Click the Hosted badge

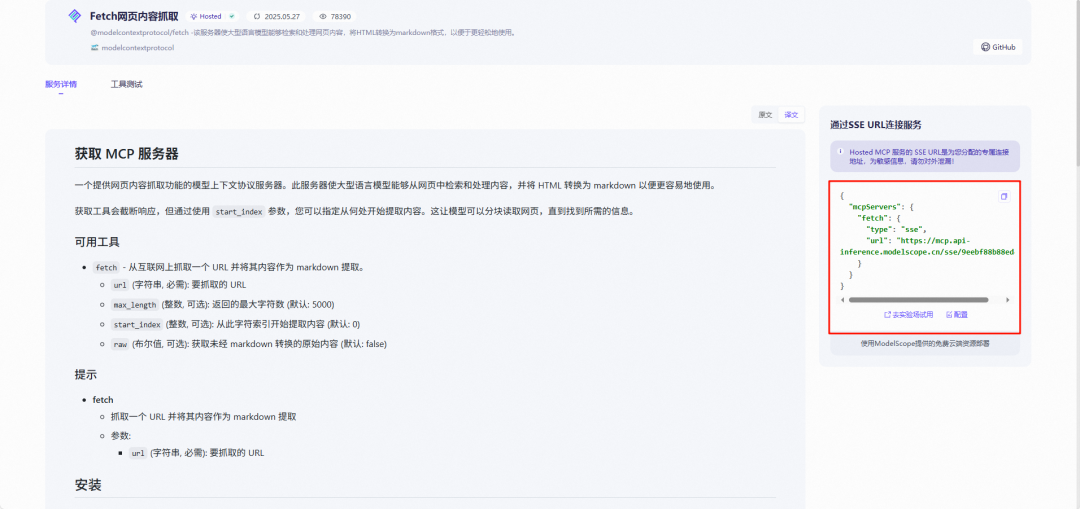pyautogui.click(x=211, y=16)
